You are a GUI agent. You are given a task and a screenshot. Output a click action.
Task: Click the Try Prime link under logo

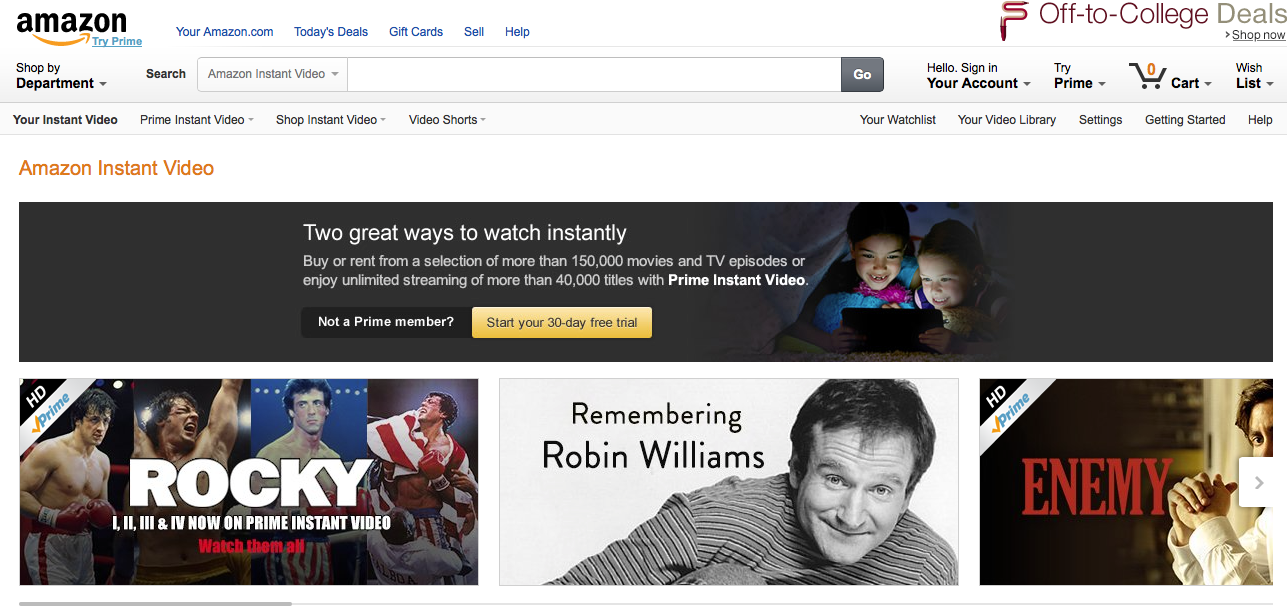click(x=117, y=42)
